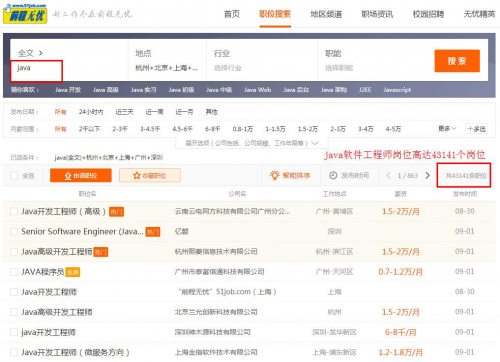Click the +多选 multi-select button

tap(476, 129)
